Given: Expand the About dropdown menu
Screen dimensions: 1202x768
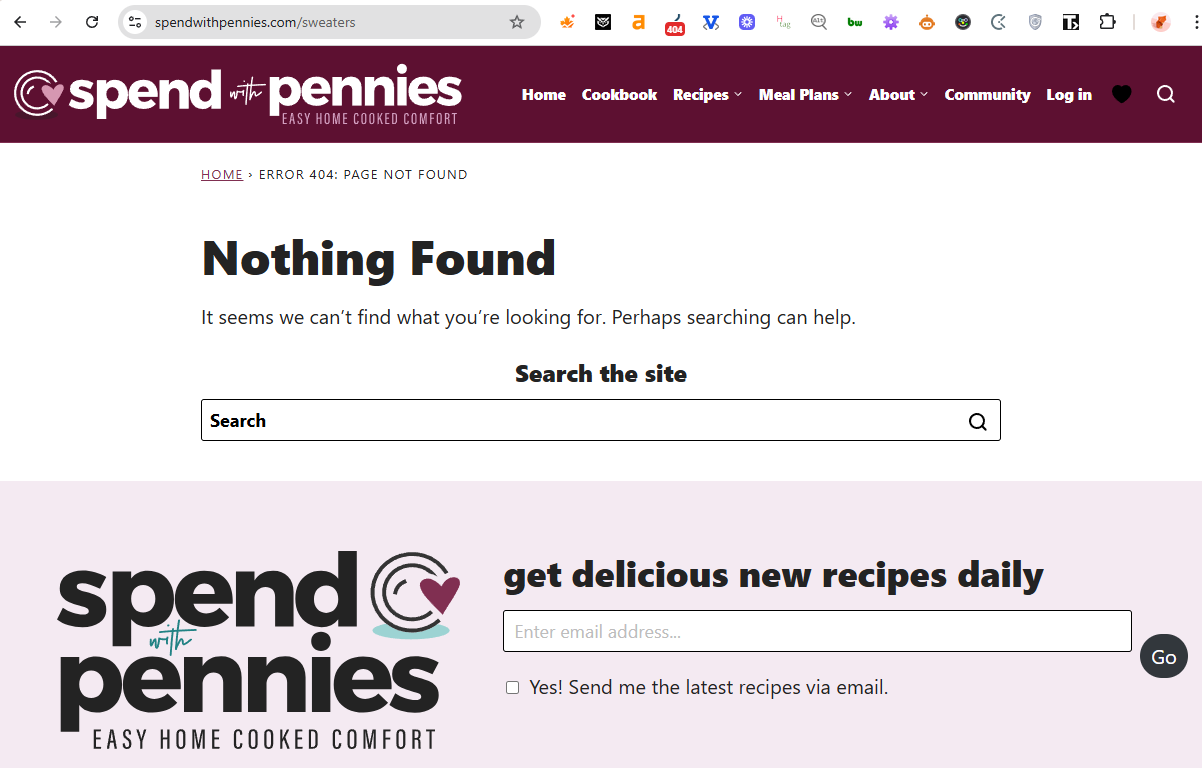Looking at the screenshot, I should (x=898, y=95).
